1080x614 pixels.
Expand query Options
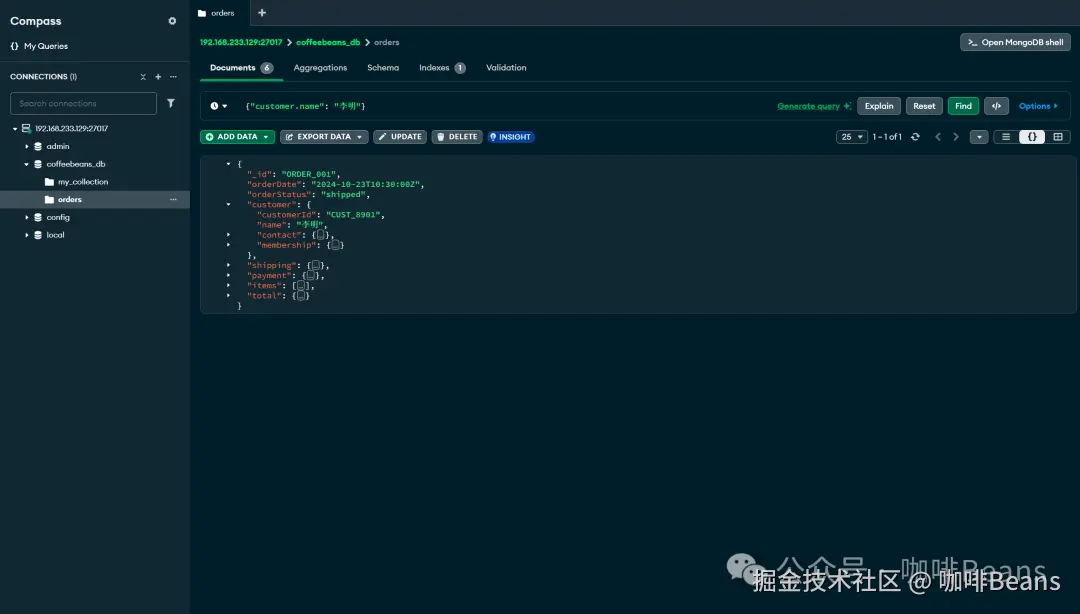pos(1038,106)
